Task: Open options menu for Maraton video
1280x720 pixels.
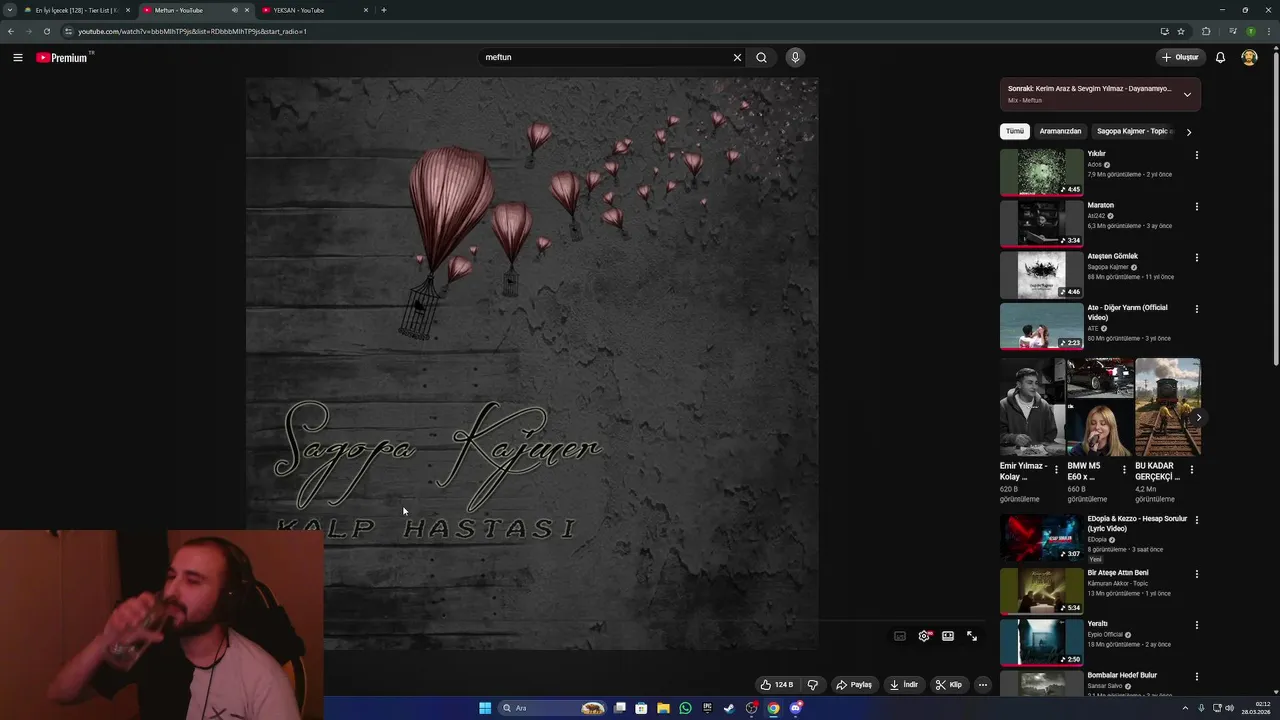Action: tap(1196, 206)
